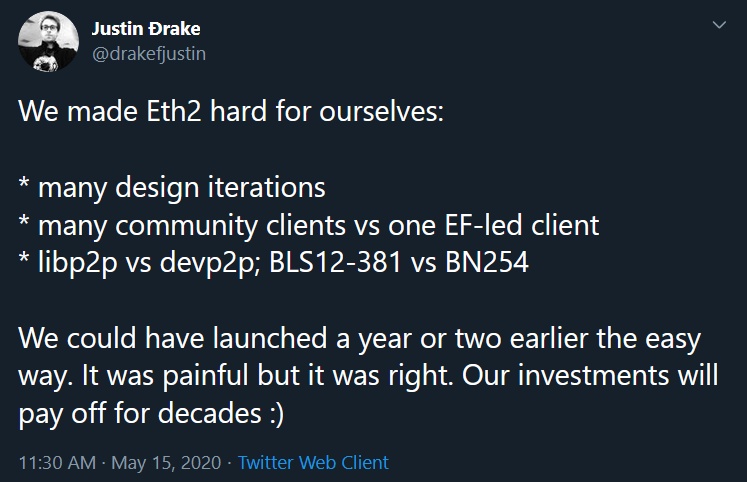Click the 'It was painful but it was right' sentence

[267, 376]
